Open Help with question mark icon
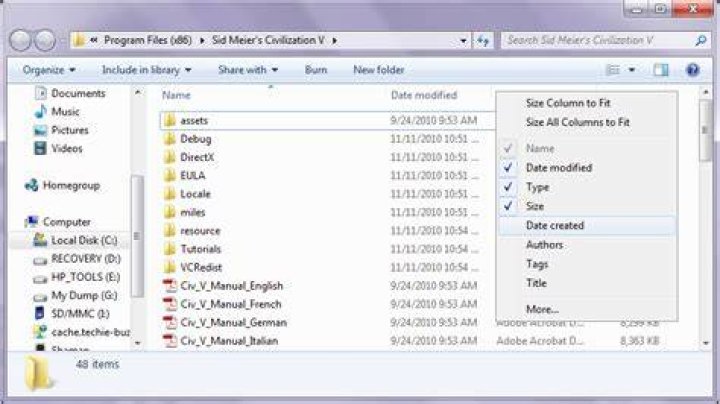 [x=692, y=70]
